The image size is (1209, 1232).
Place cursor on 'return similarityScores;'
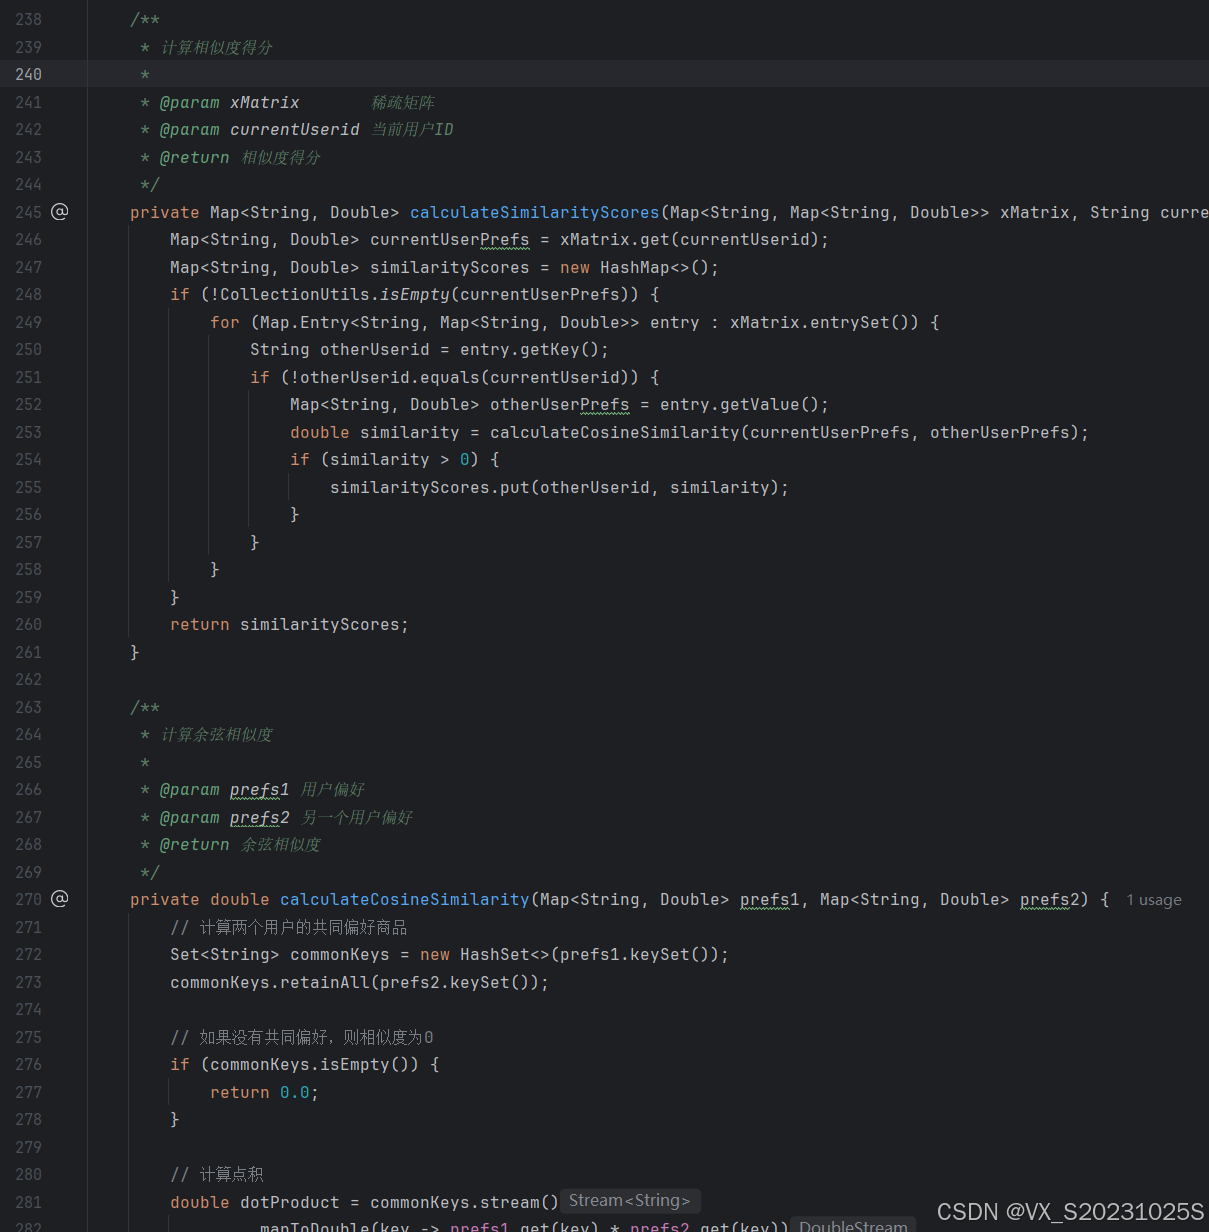pyautogui.click(x=289, y=624)
